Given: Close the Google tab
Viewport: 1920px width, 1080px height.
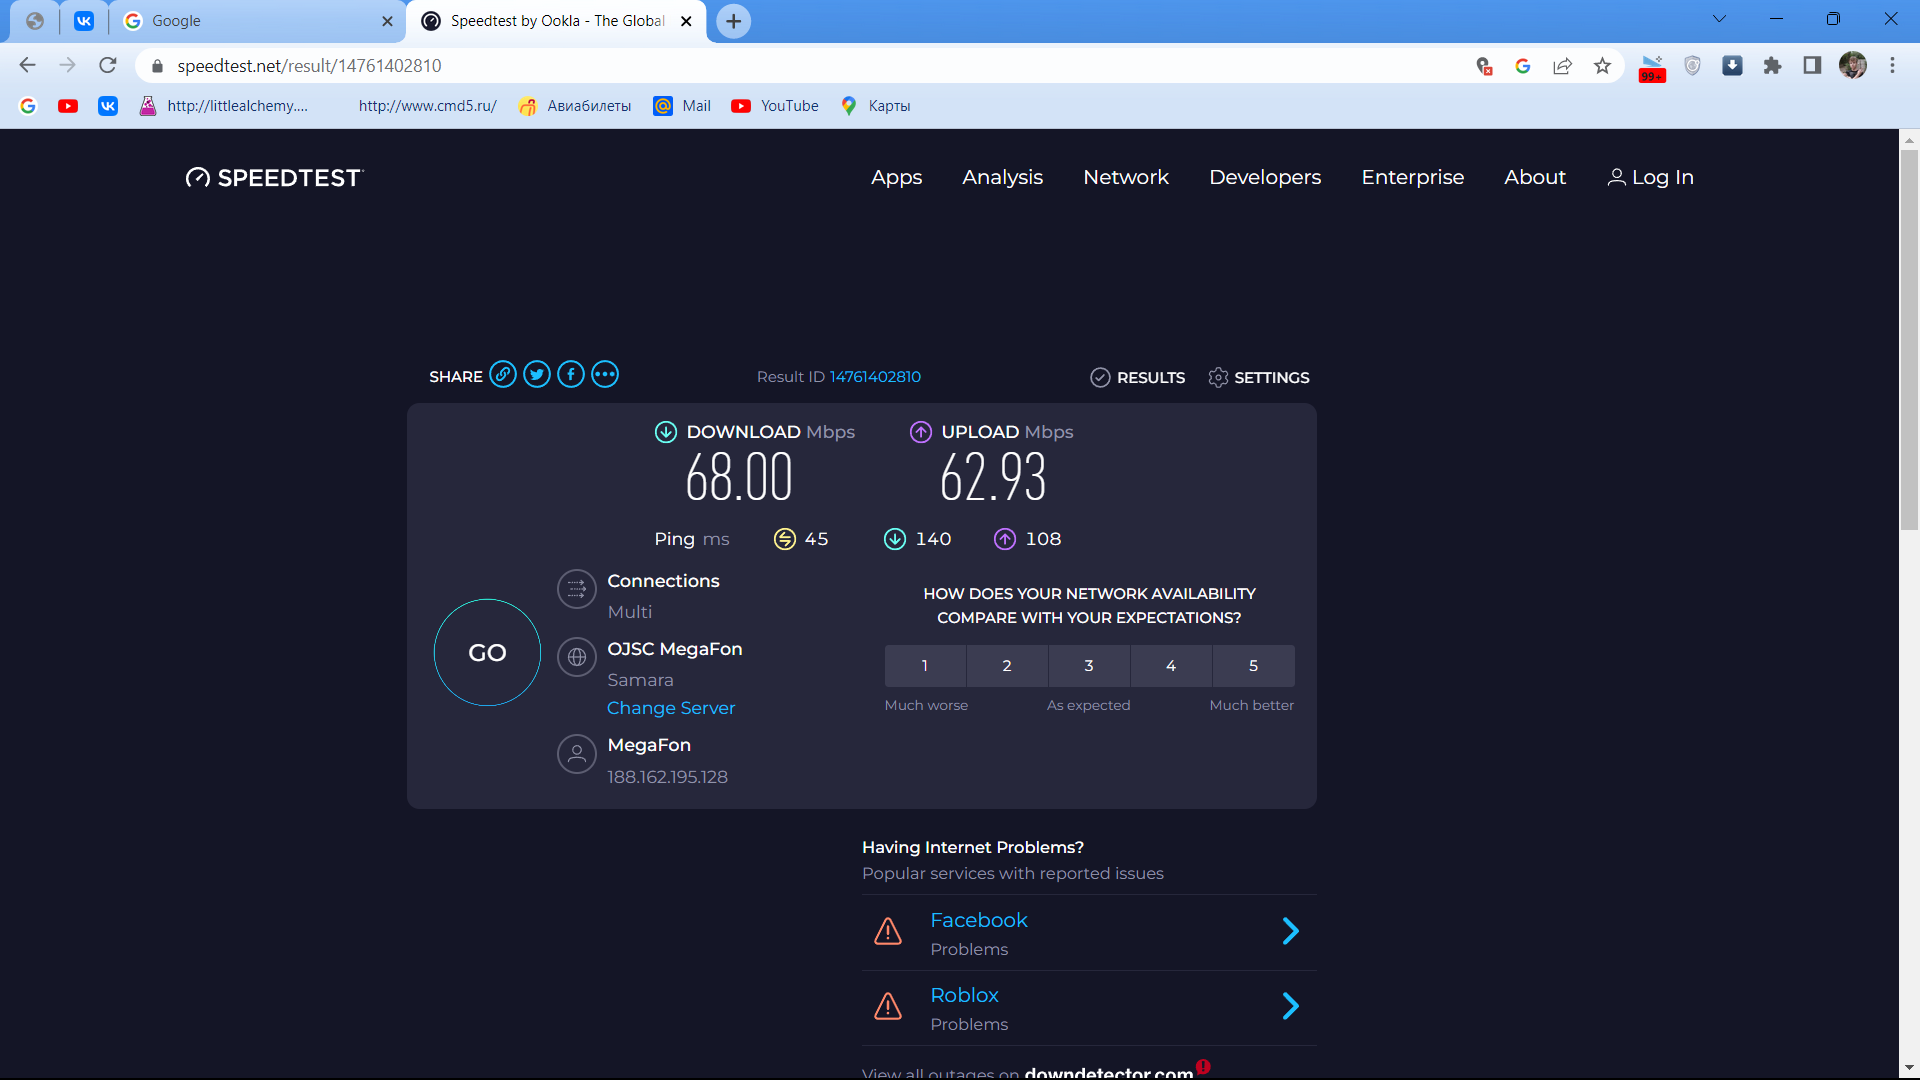Looking at the screenshot, I should (387, 21).
